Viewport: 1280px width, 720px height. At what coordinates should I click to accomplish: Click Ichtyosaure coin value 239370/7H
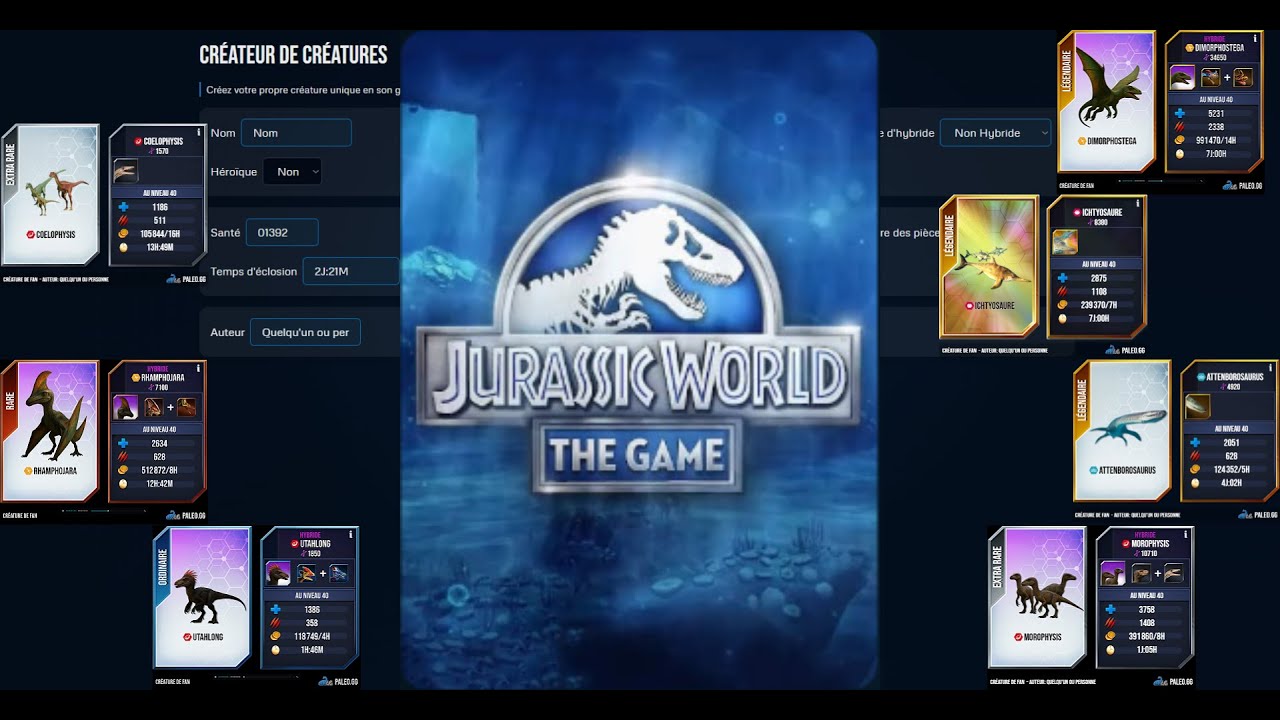pos(1098,306)
